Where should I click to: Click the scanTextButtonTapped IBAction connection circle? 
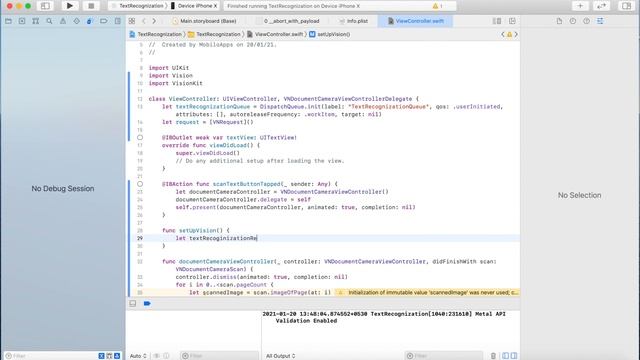click(140, 184)
